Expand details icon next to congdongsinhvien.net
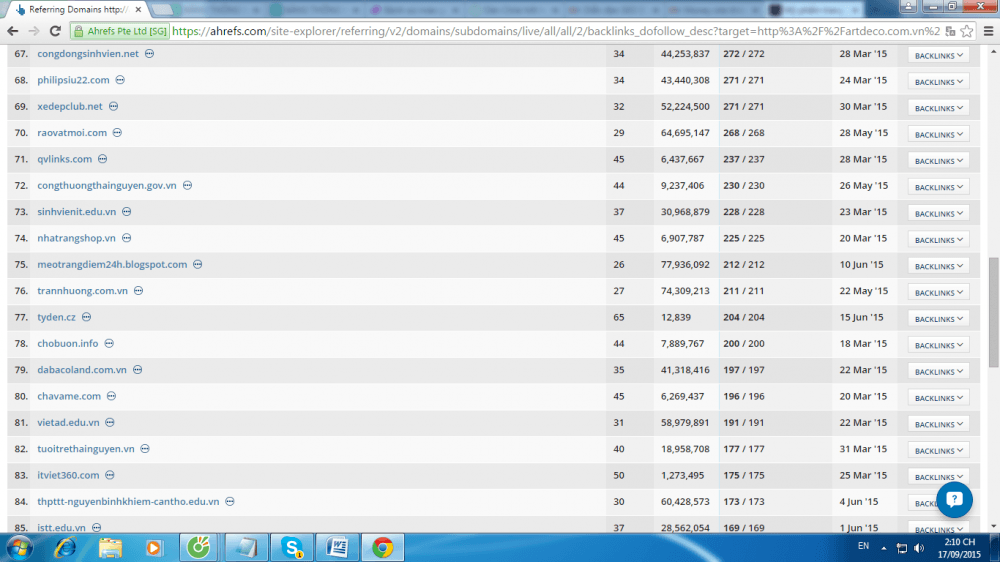Viewport: 1000px width, 562px height. 149,54
